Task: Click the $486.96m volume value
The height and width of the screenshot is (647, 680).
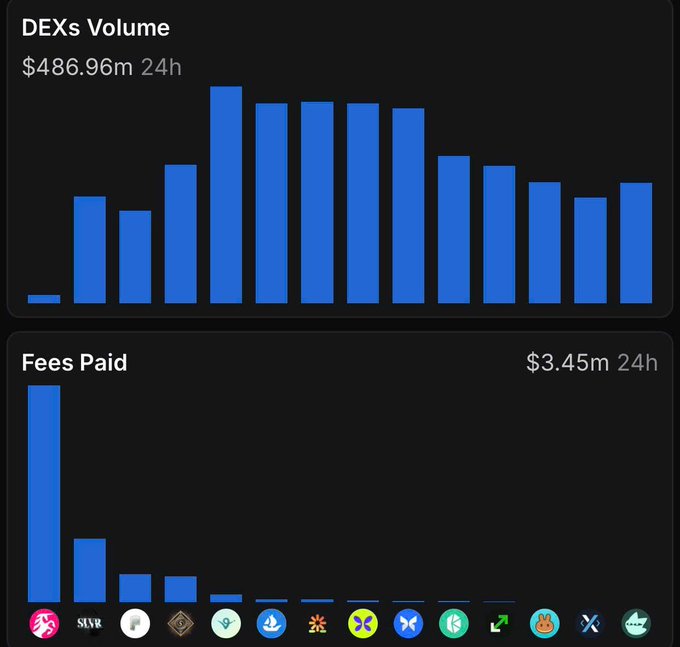Action: [x=77, y=67]
